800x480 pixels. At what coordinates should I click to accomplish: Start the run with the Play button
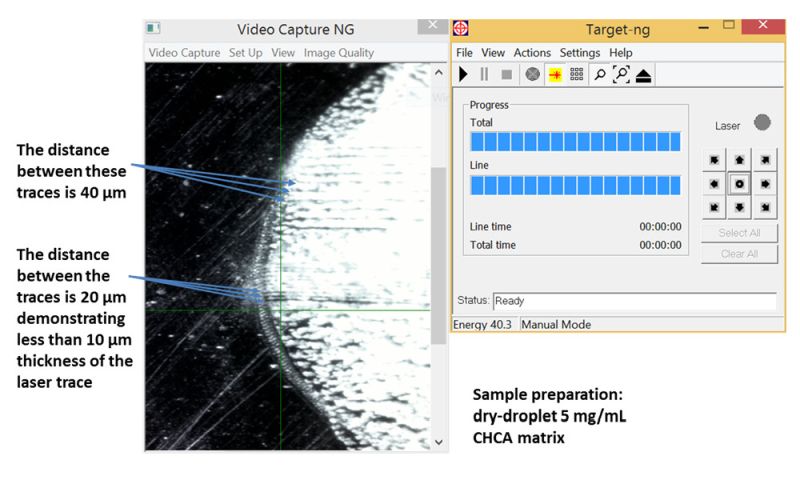pos(463,74)
